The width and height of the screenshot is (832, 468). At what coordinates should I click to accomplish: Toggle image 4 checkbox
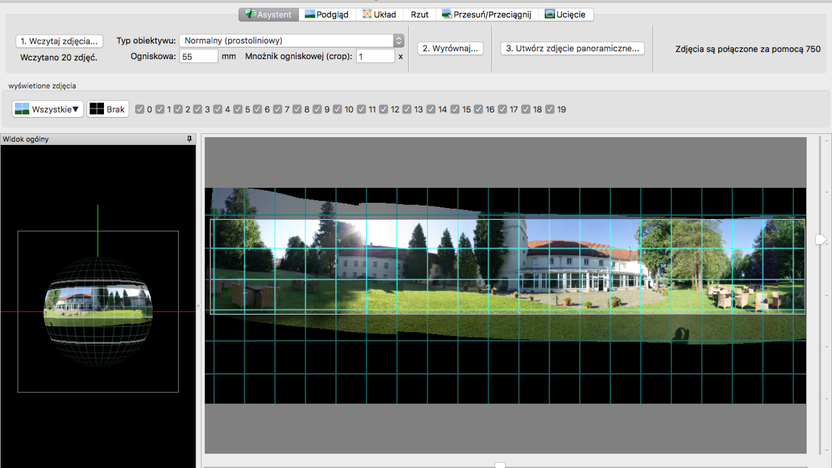[218, 109]
